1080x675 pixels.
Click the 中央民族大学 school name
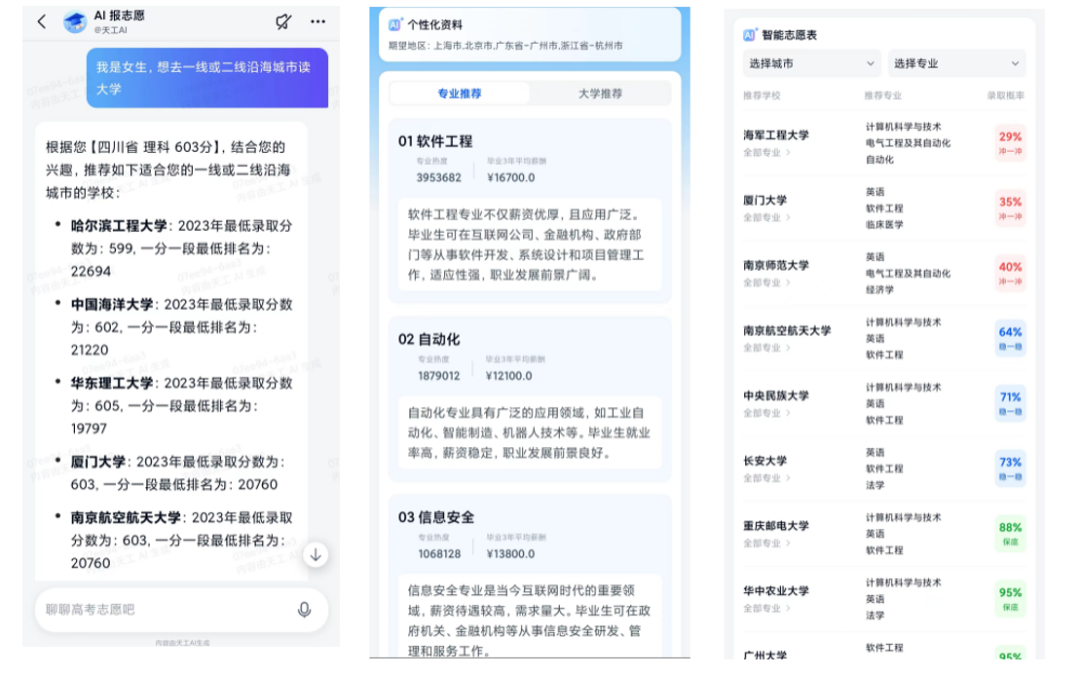[x=776, y=396]
